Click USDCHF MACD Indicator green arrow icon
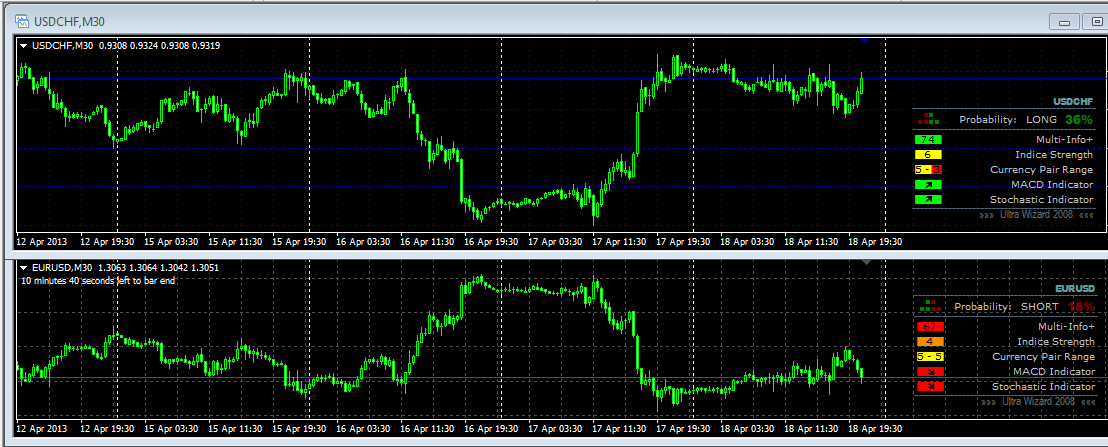The image size is (1108, 447). (x=928, y=185)
